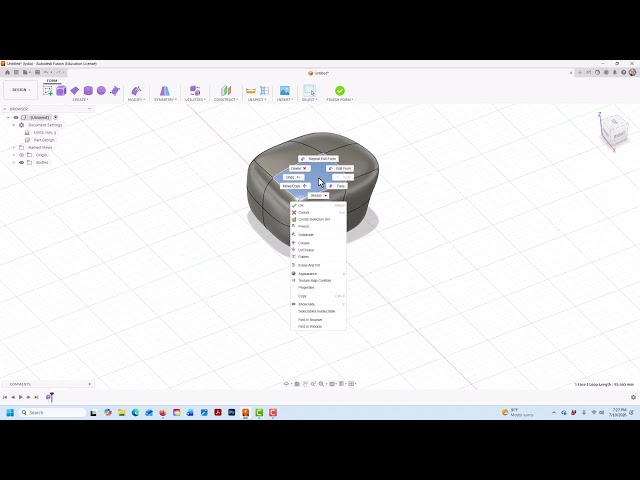Click the Untitled document tab
The width and height of the screenshot is (640, 480).
[318, 73]
